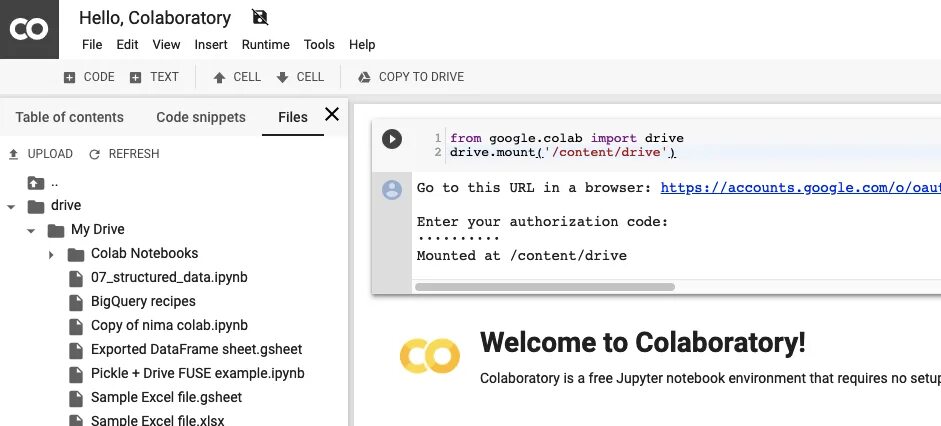The height and width of the screenshot is (426, 941).
Task: Click the yellow CO welcome logo
Action: tap(430, 356)
